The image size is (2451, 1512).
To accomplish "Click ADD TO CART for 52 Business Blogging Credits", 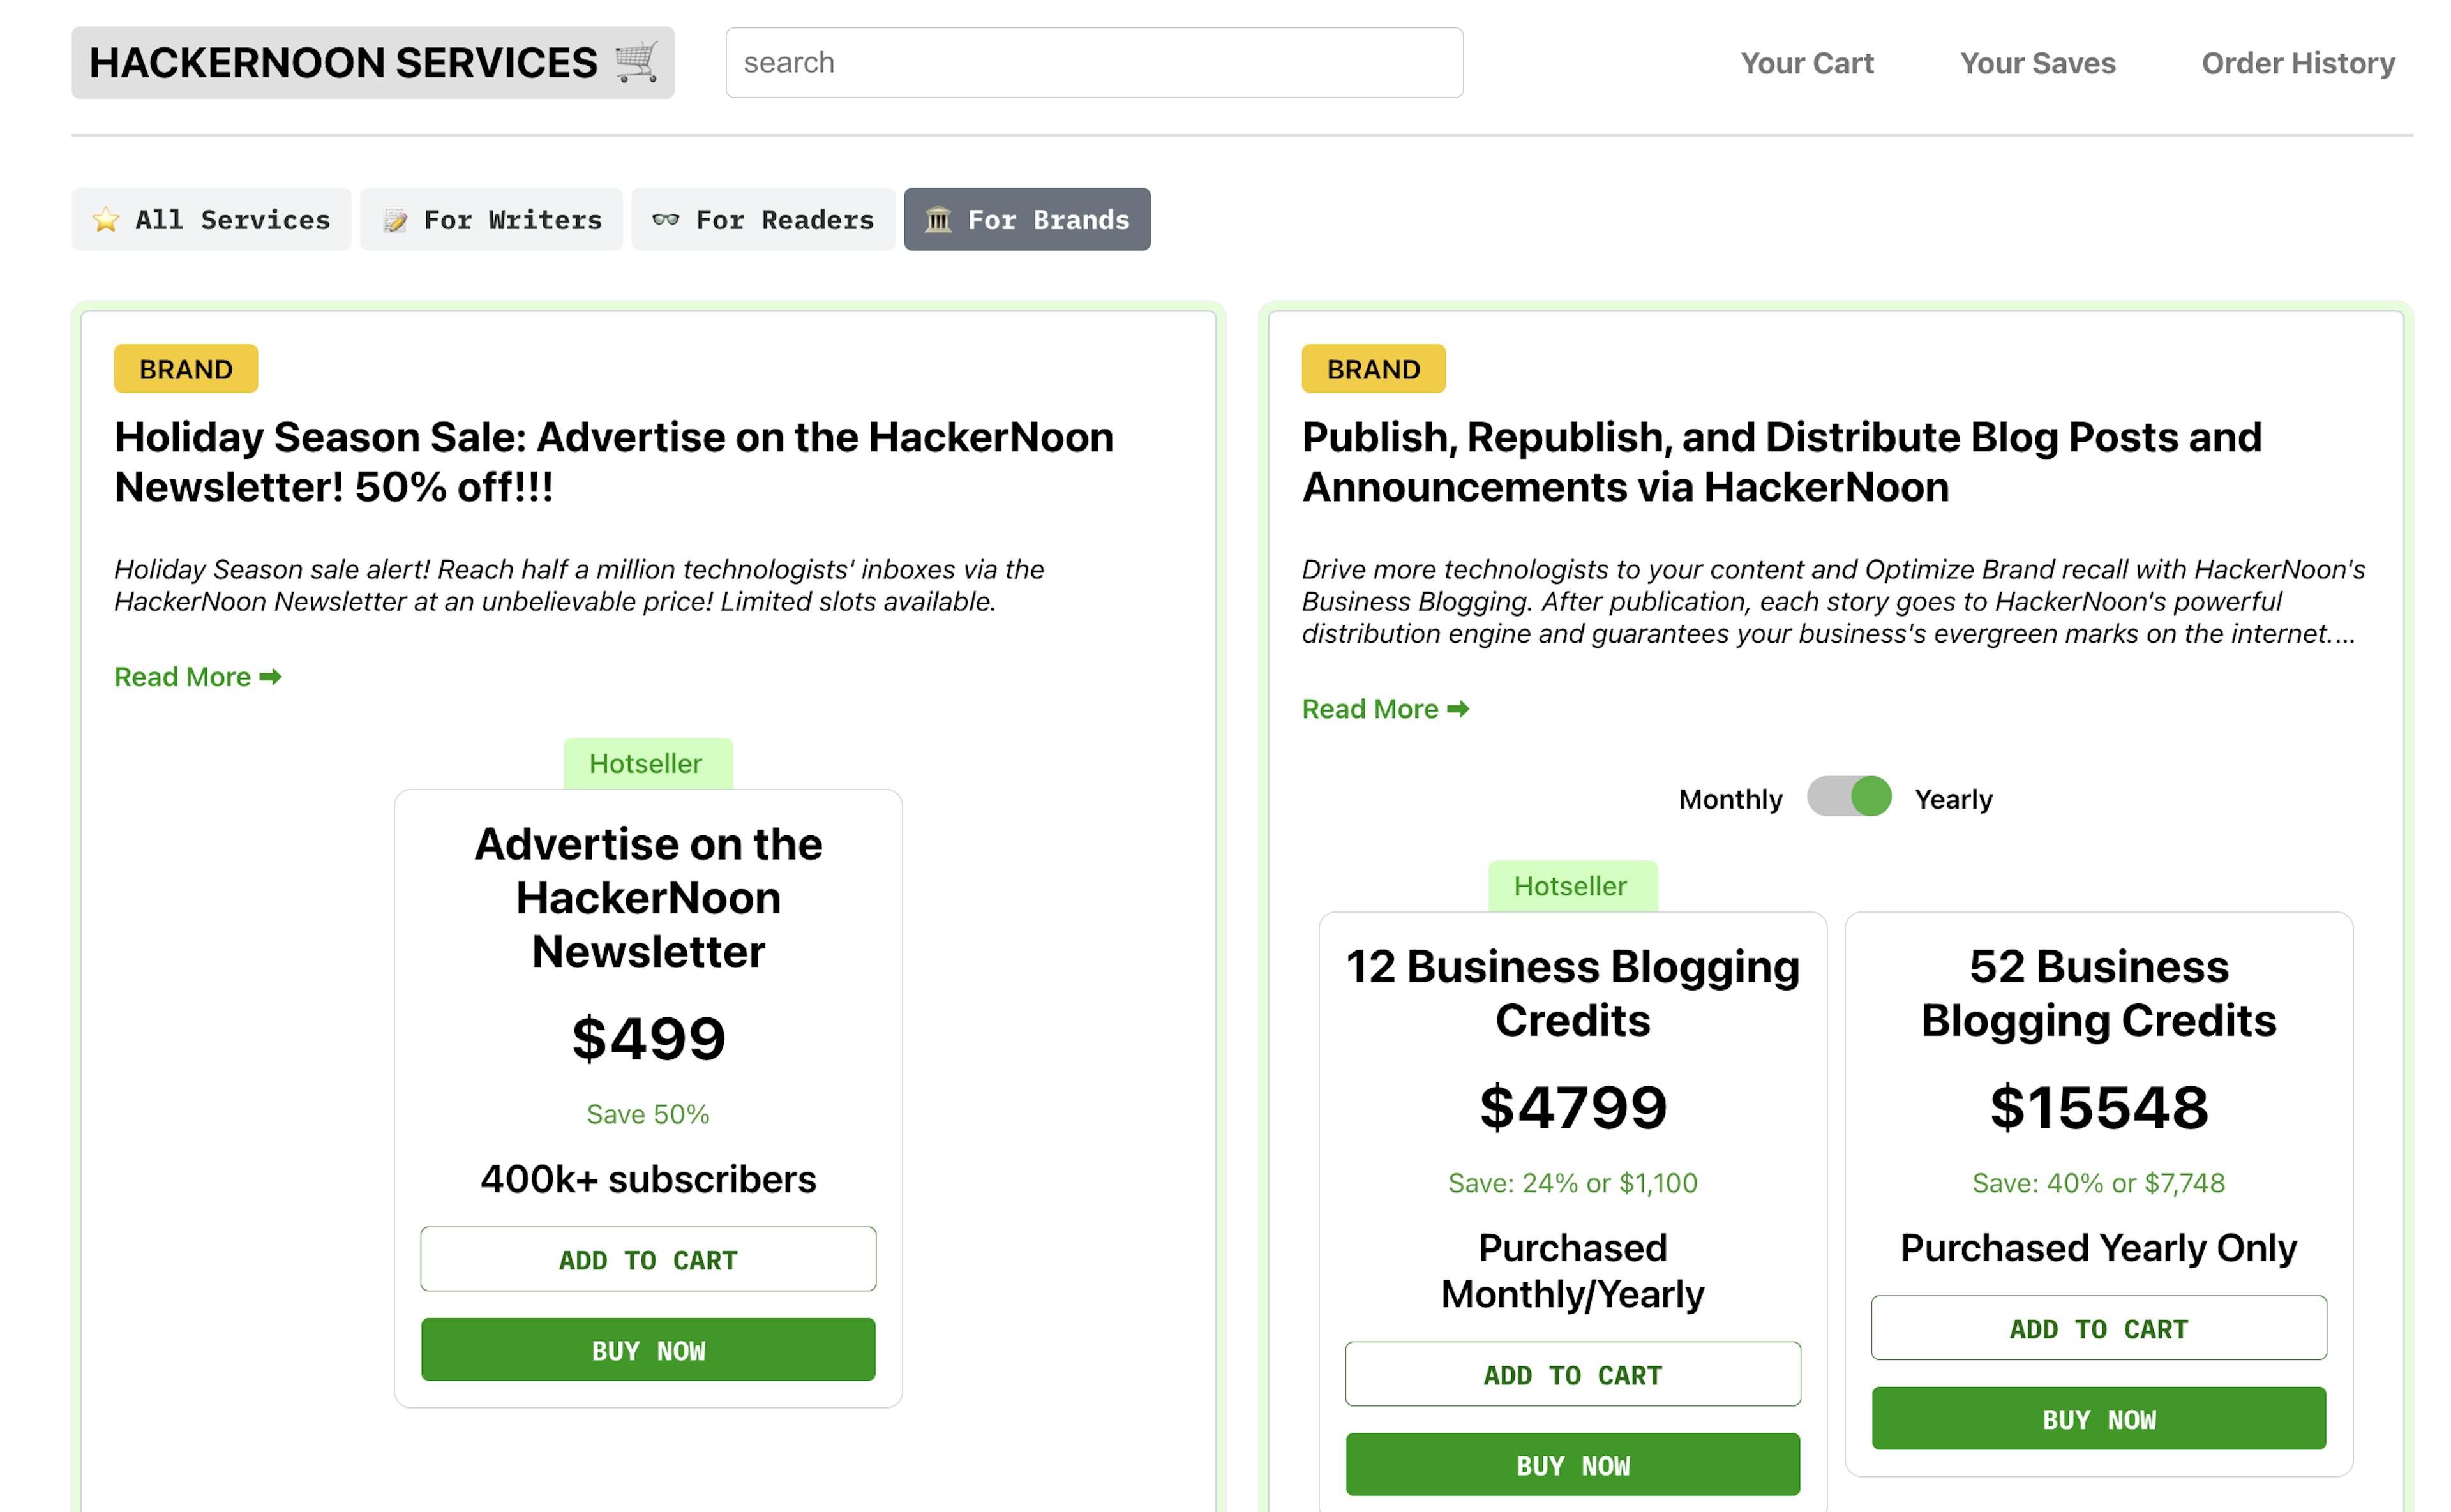I will pyautogui.click(x=2099, y=1326).
